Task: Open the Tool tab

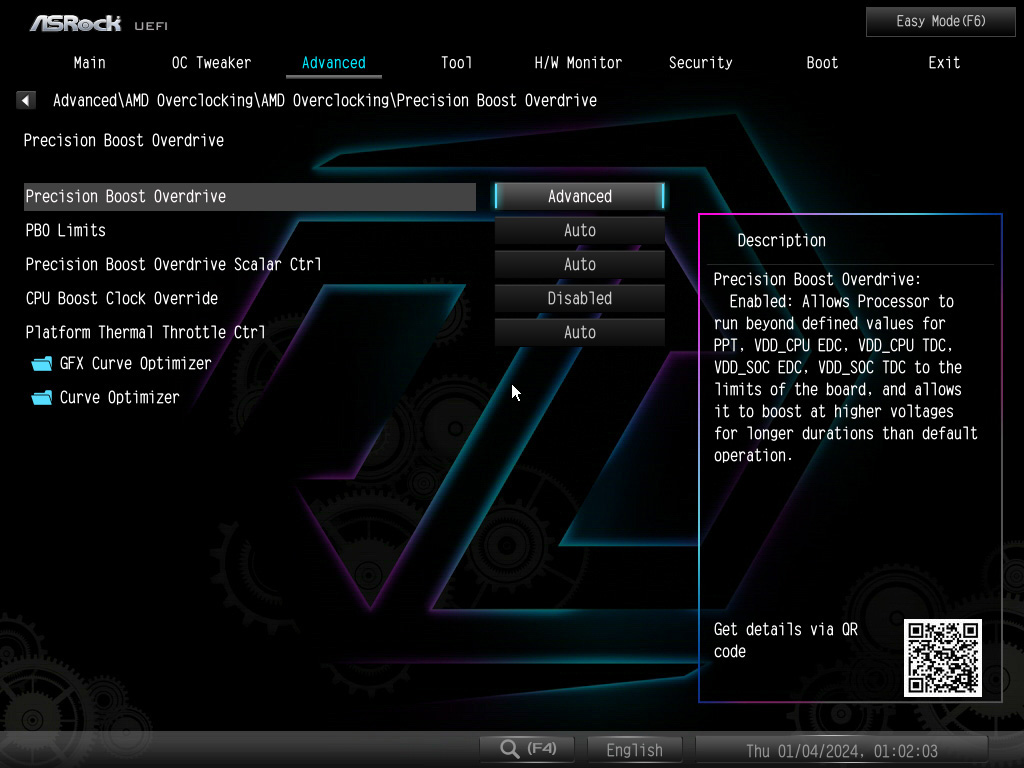Action: tap(456, 63)
